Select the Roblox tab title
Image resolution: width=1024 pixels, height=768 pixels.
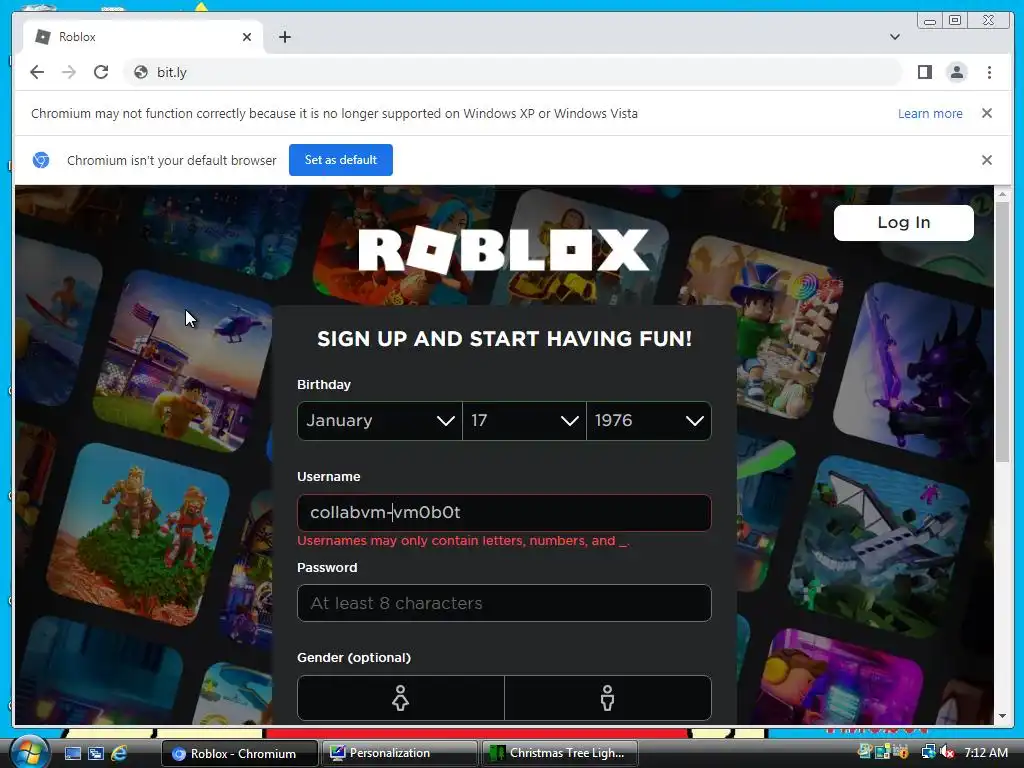[77, 37]
